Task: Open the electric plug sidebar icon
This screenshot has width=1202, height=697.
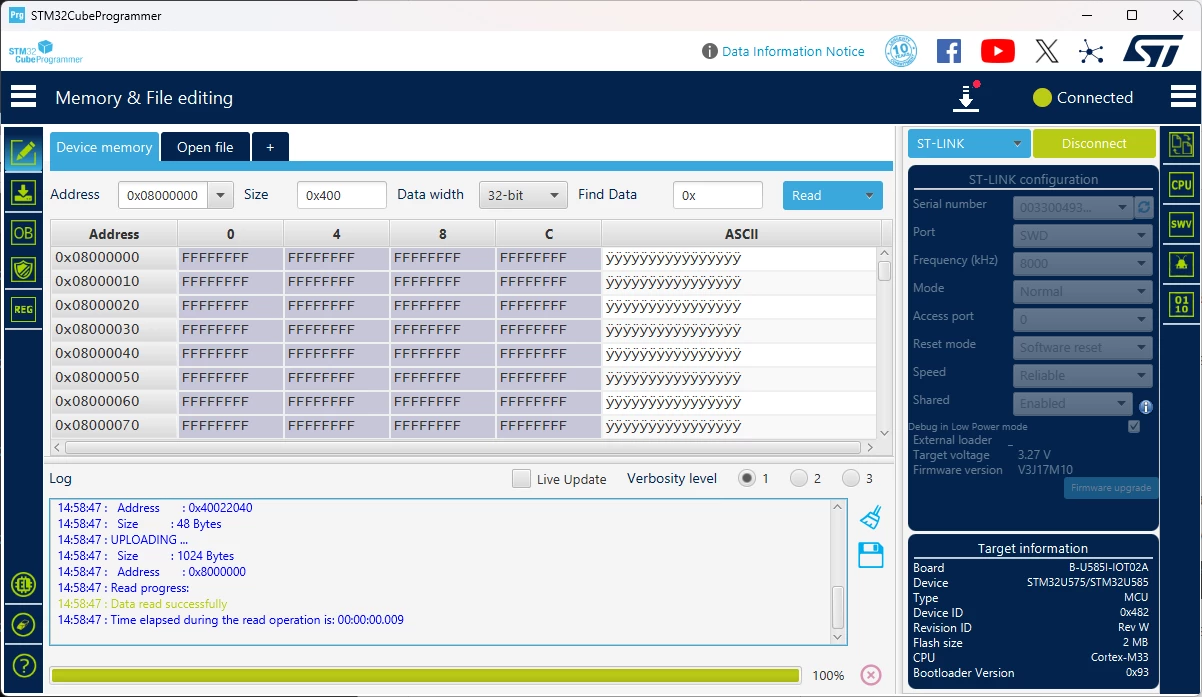Action: click(23, 625)
